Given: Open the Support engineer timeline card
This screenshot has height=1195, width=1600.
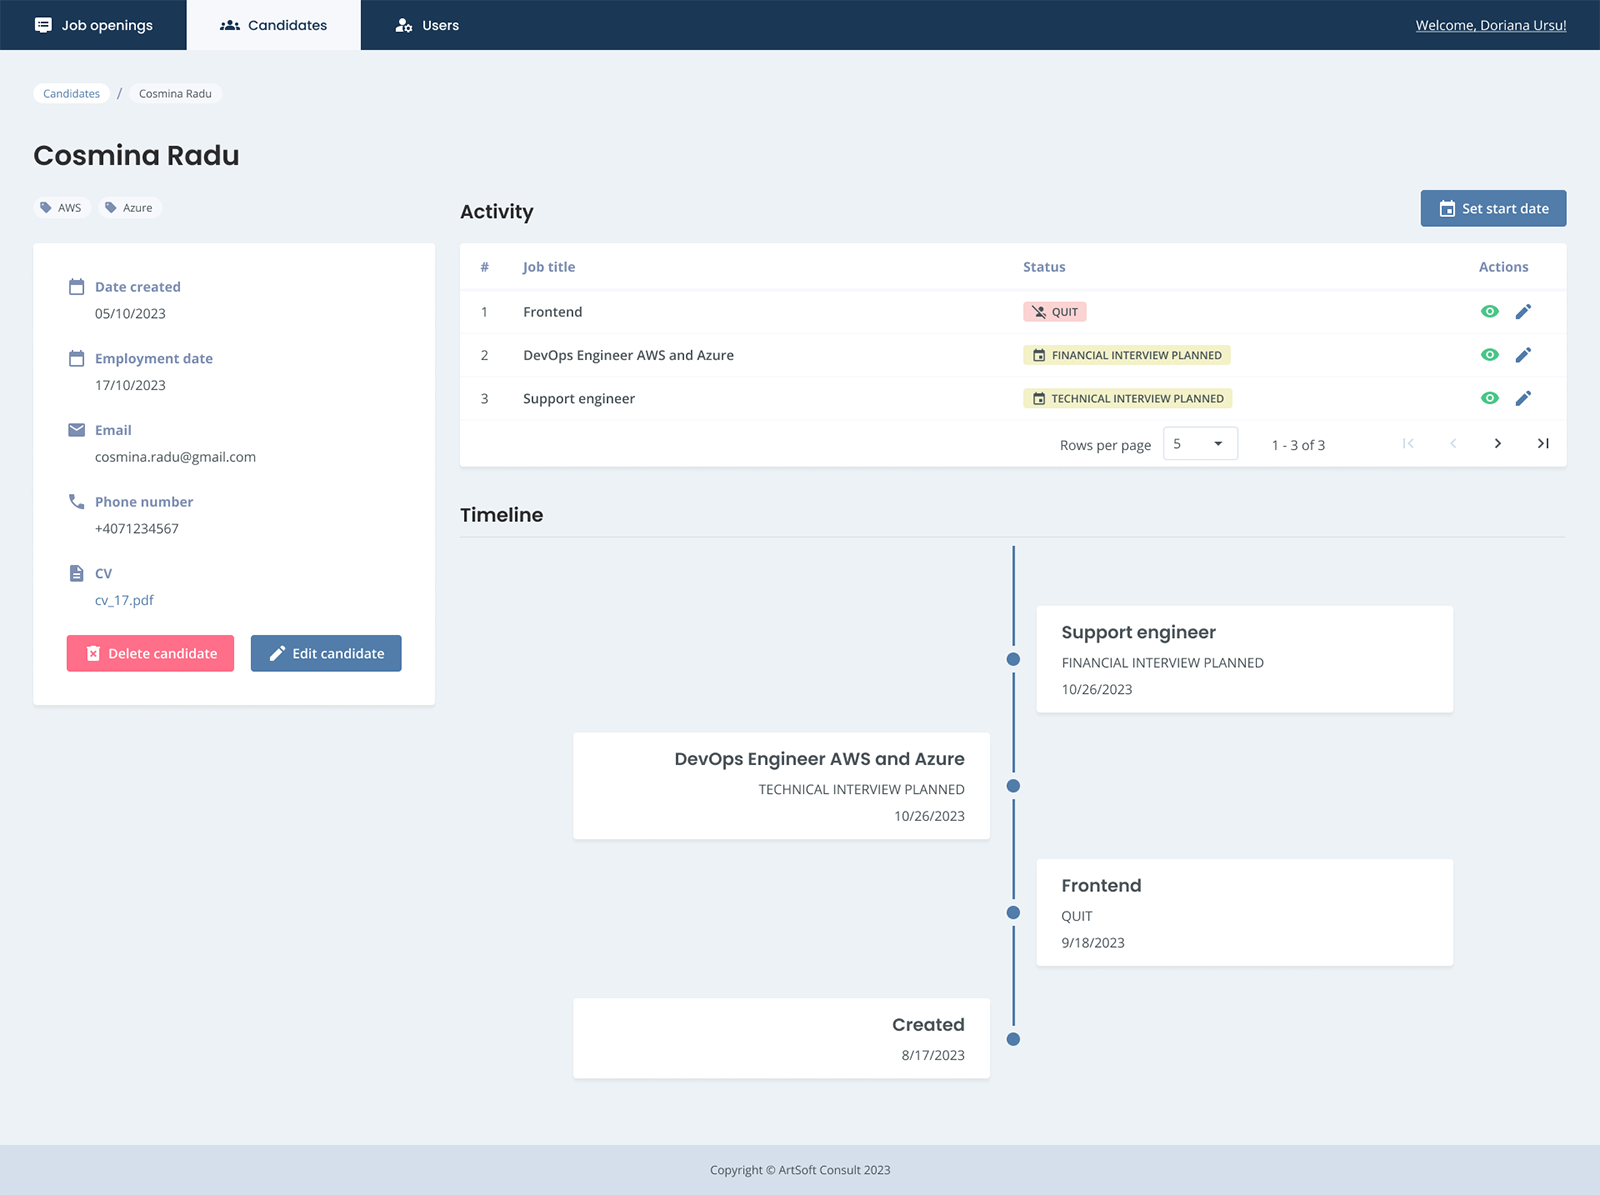Looking at the screenshot, I should pos(1245,659).
